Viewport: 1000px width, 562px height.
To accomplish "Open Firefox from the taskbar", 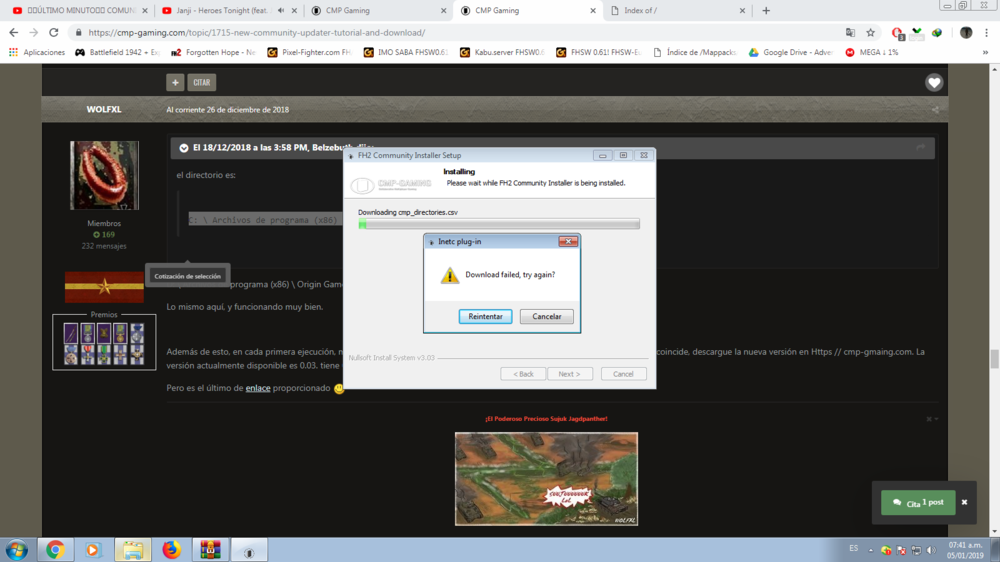I will pos(171,550).
